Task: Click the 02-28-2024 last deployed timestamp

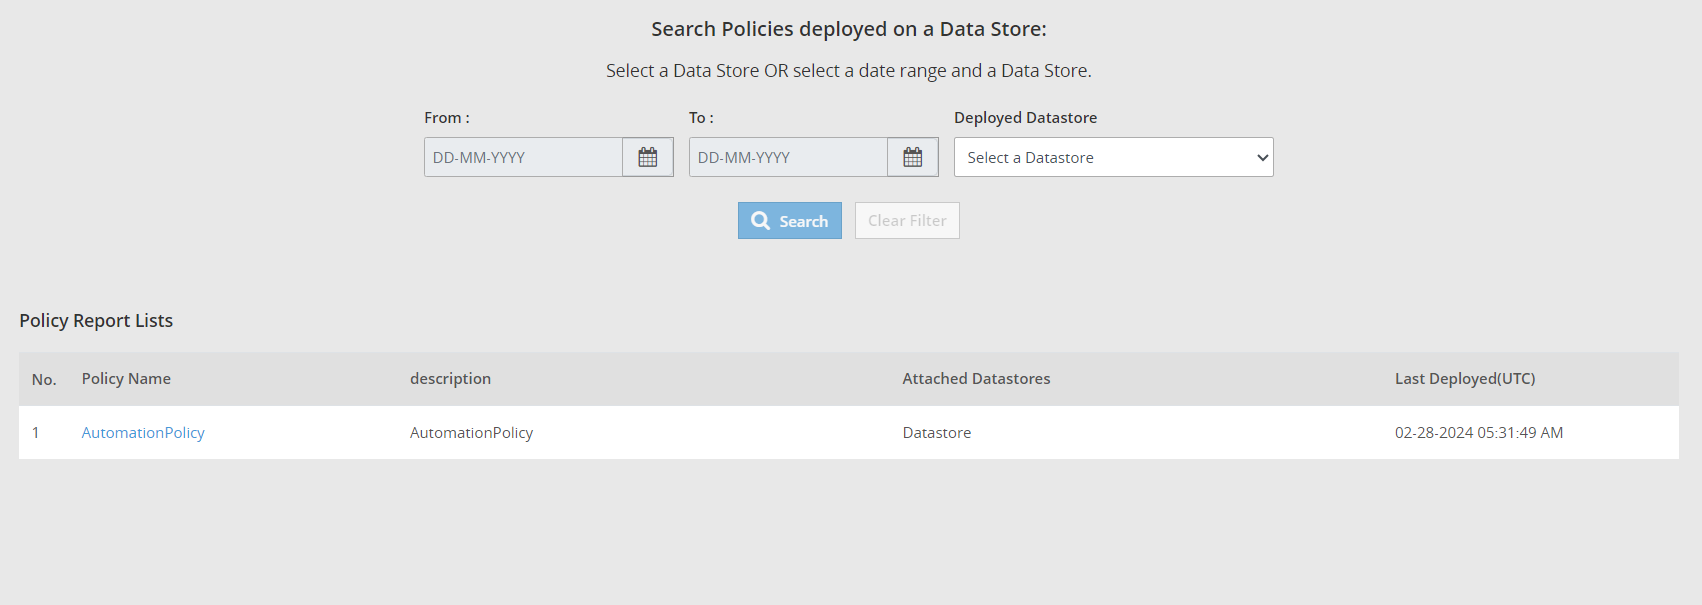Action: point(1478,433)
